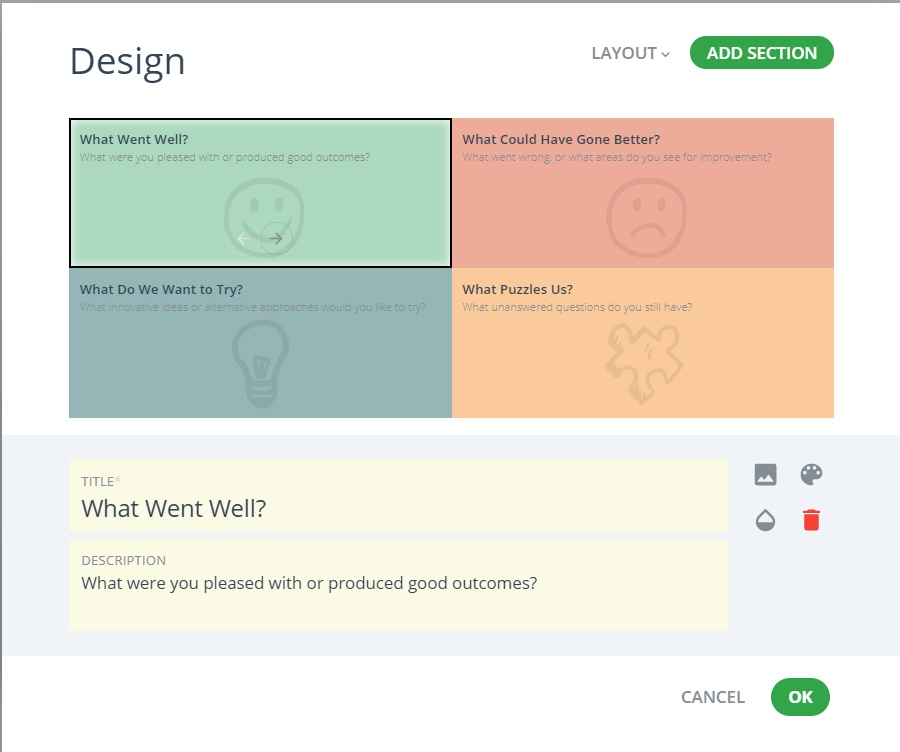Select the What Puzzles Us? section
Screen dimensions: 900x752
tap(643, 343)
